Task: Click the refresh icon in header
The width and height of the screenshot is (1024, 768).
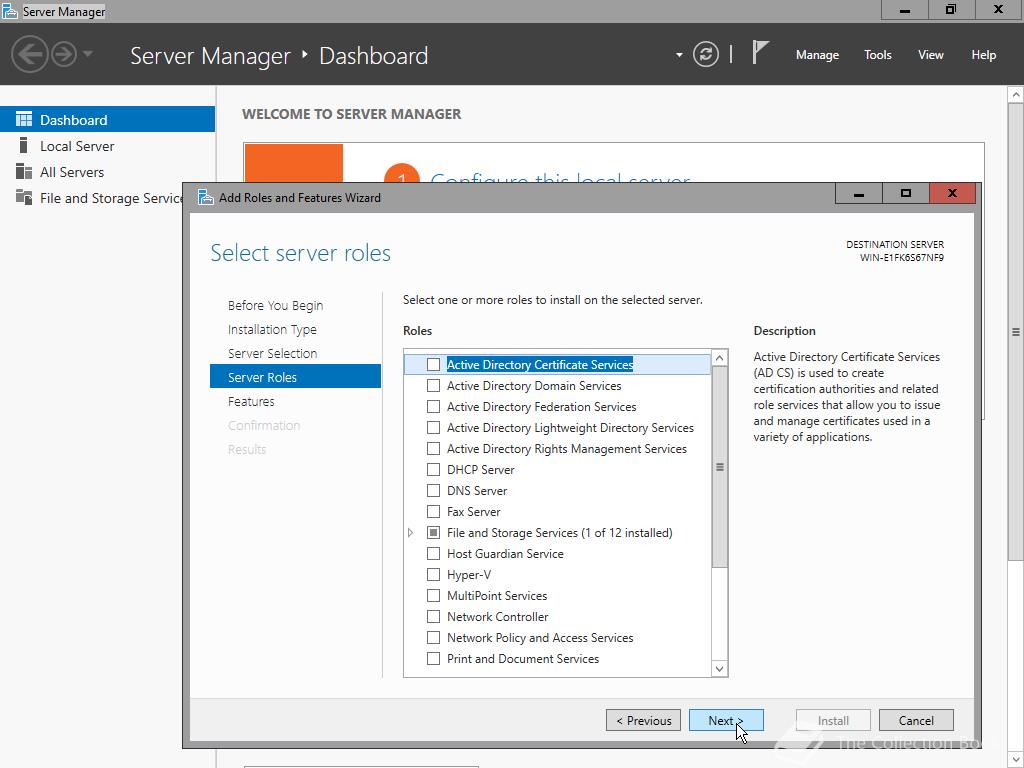Action: [706, 55]
